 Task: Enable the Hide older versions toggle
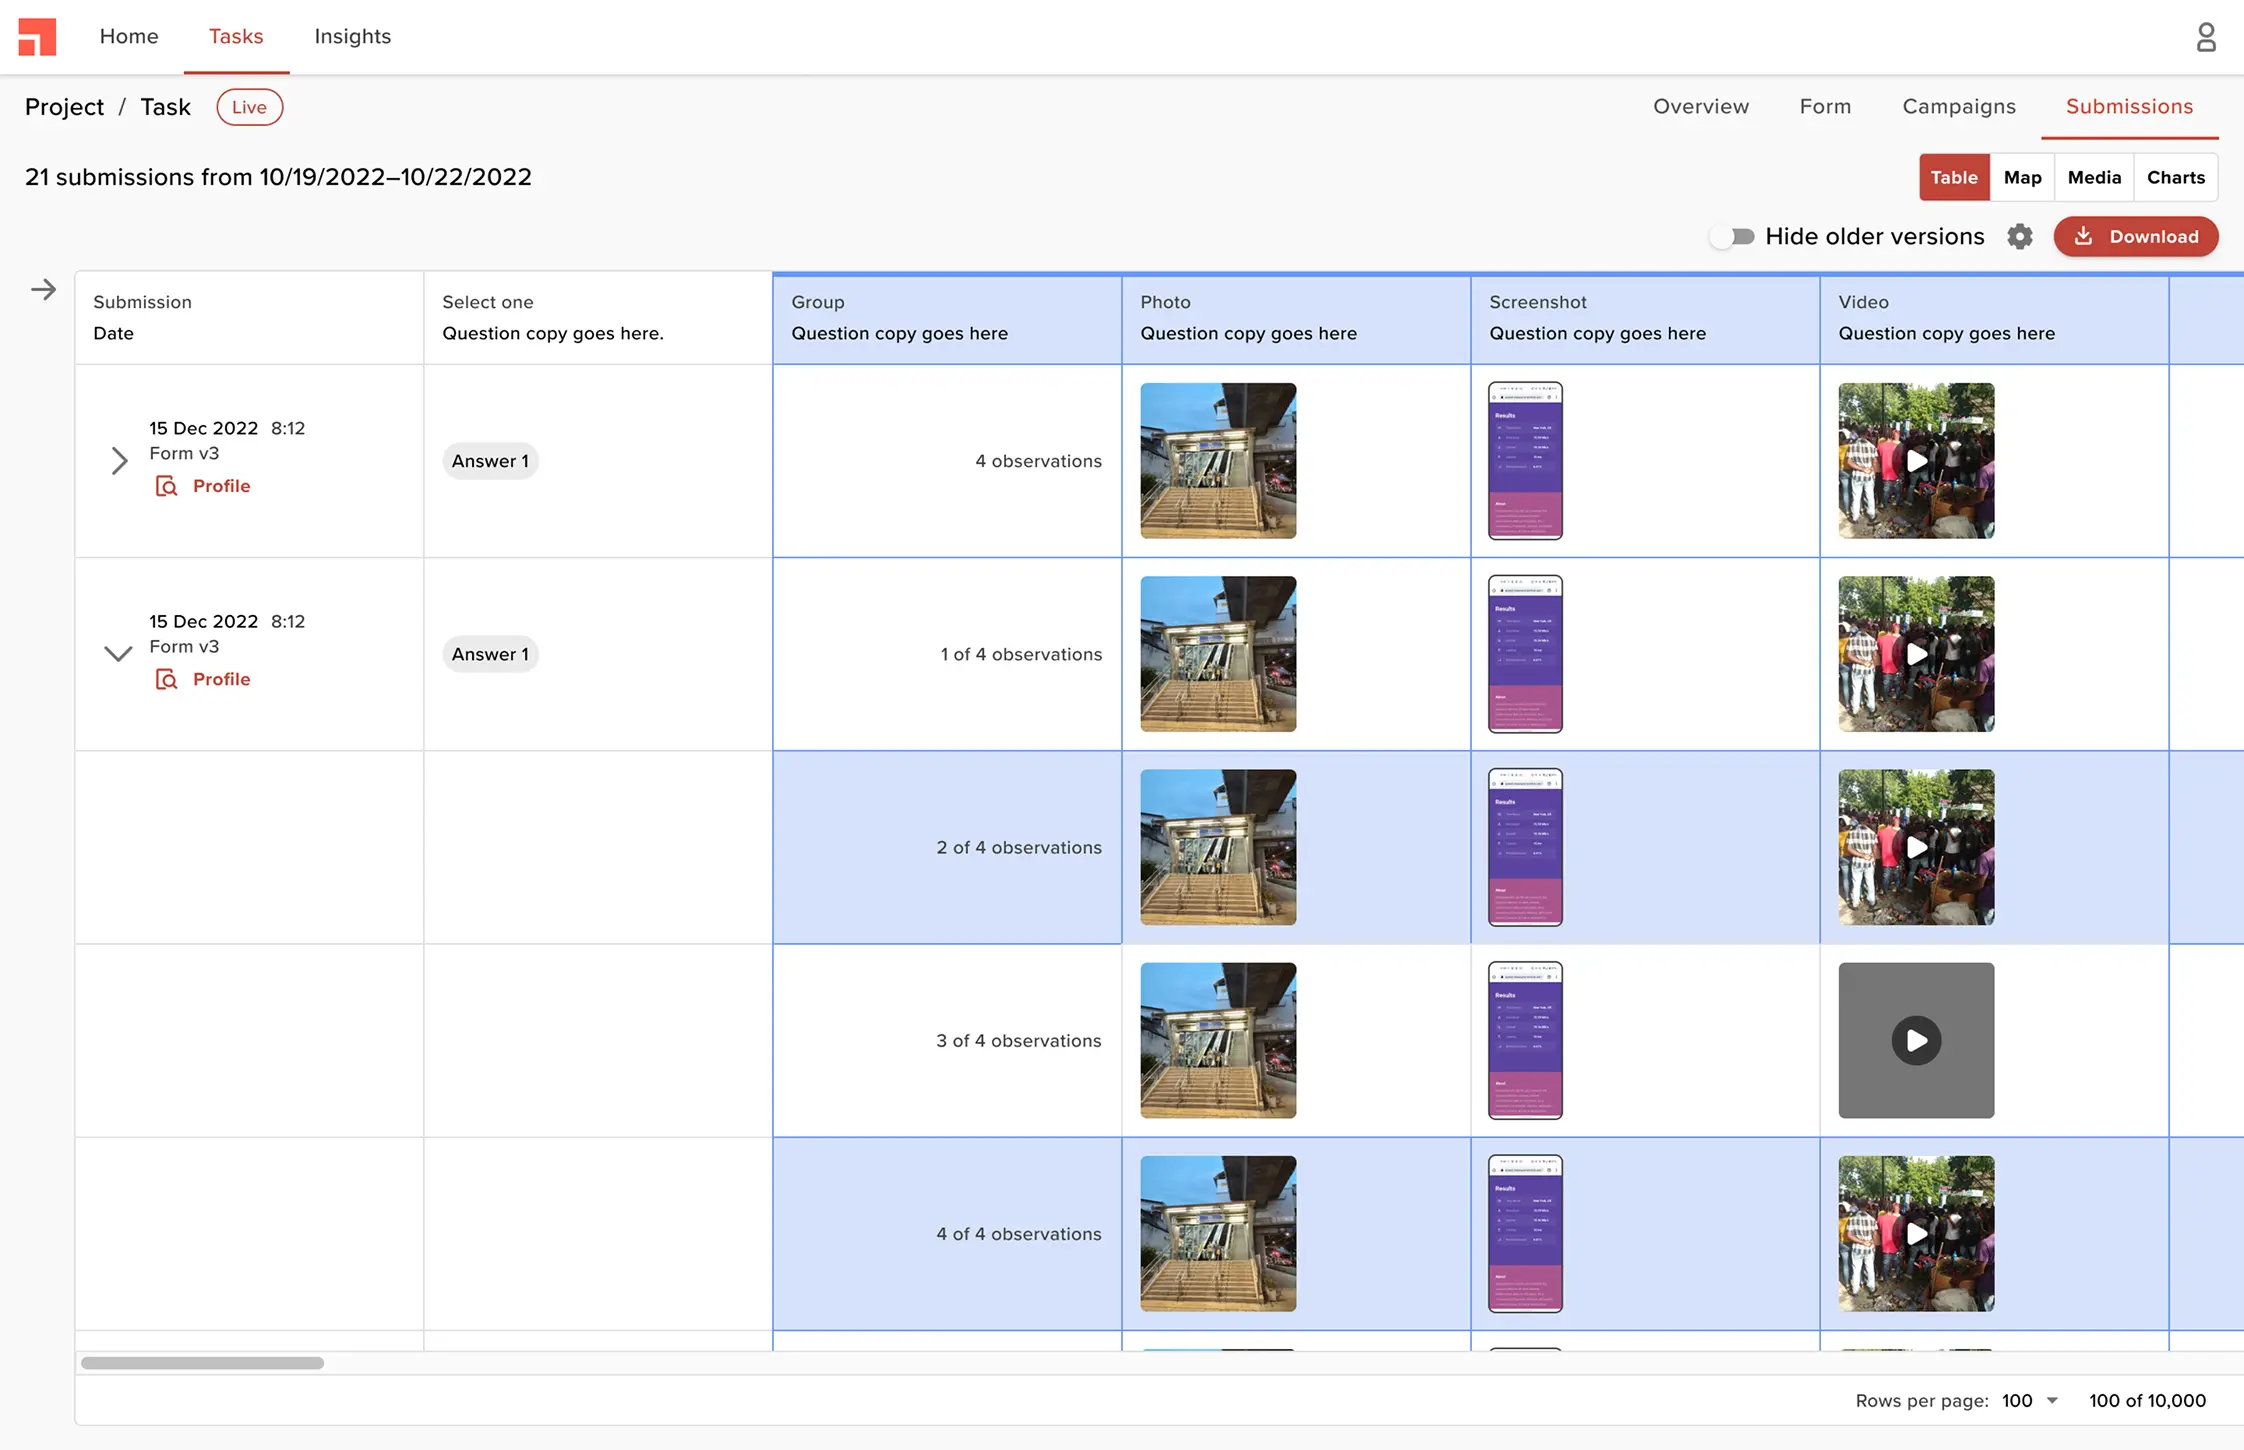tap(1733, 236)
